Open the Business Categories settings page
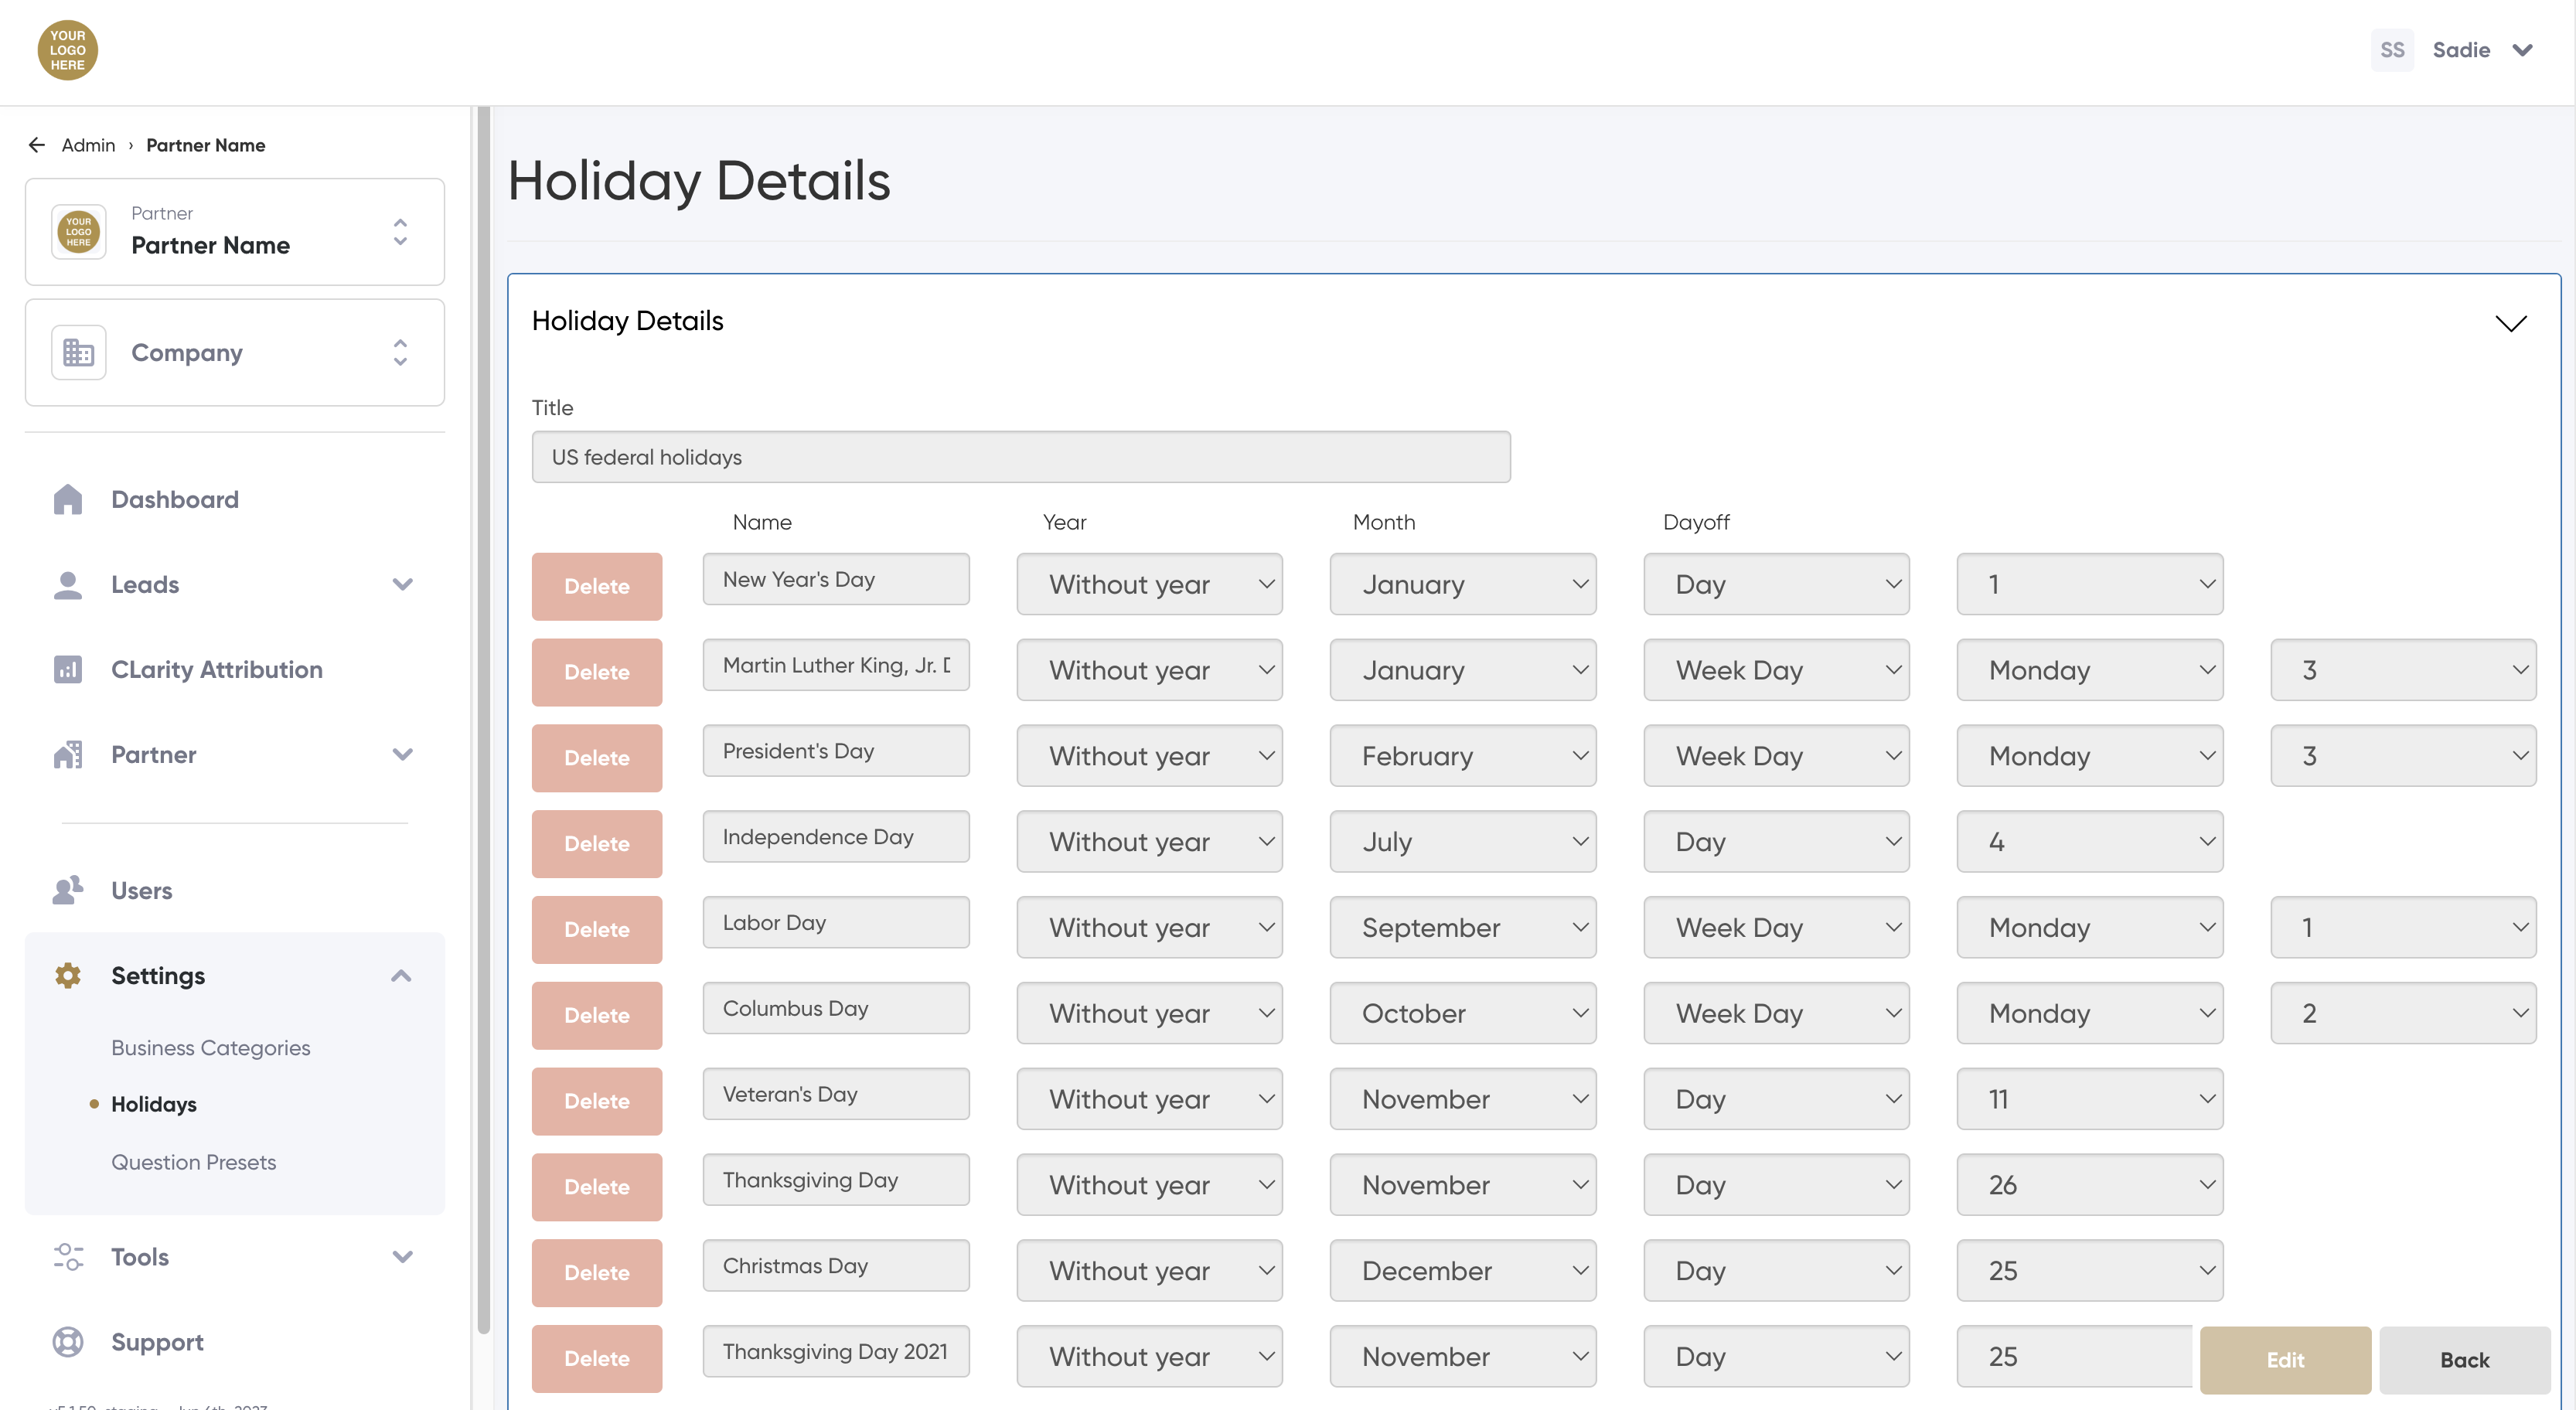This screenshot has height=1410, width=2576. [x=210, y=1048]
